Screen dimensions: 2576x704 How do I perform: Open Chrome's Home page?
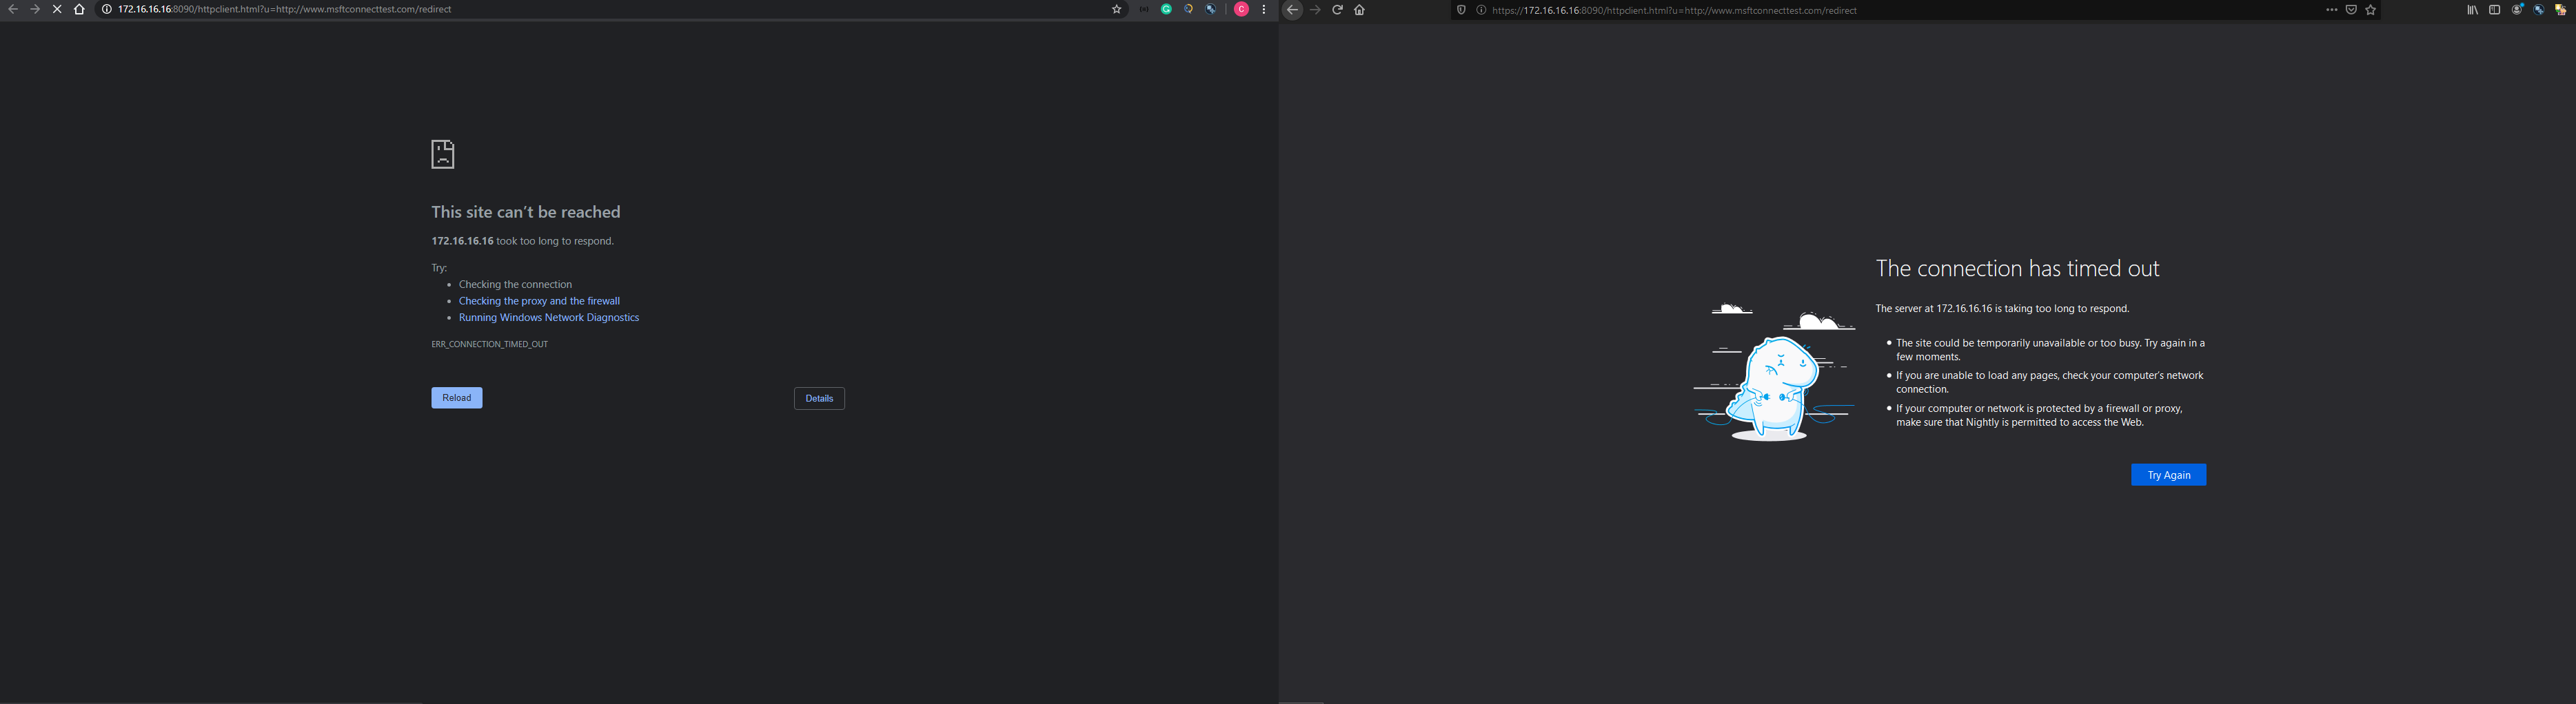click(79, 9)
